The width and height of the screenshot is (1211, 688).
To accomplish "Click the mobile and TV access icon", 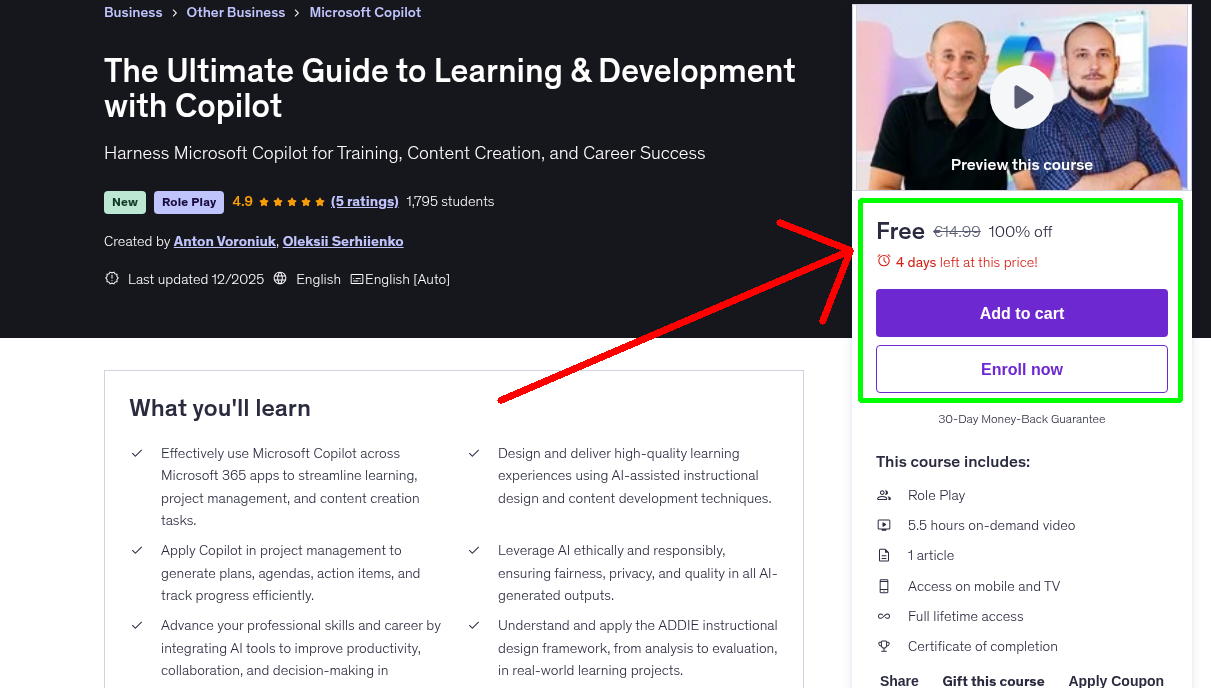I will pos(884,585).
